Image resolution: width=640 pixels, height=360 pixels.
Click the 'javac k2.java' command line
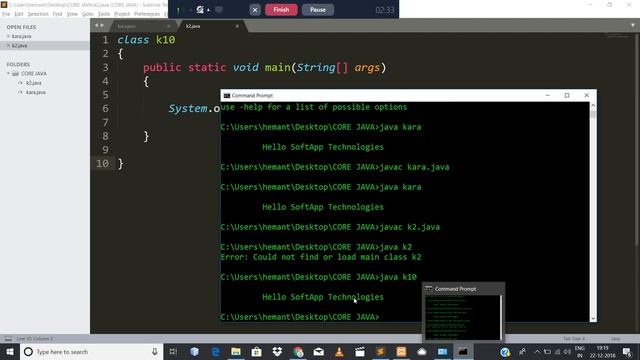[x=330, y=227]
